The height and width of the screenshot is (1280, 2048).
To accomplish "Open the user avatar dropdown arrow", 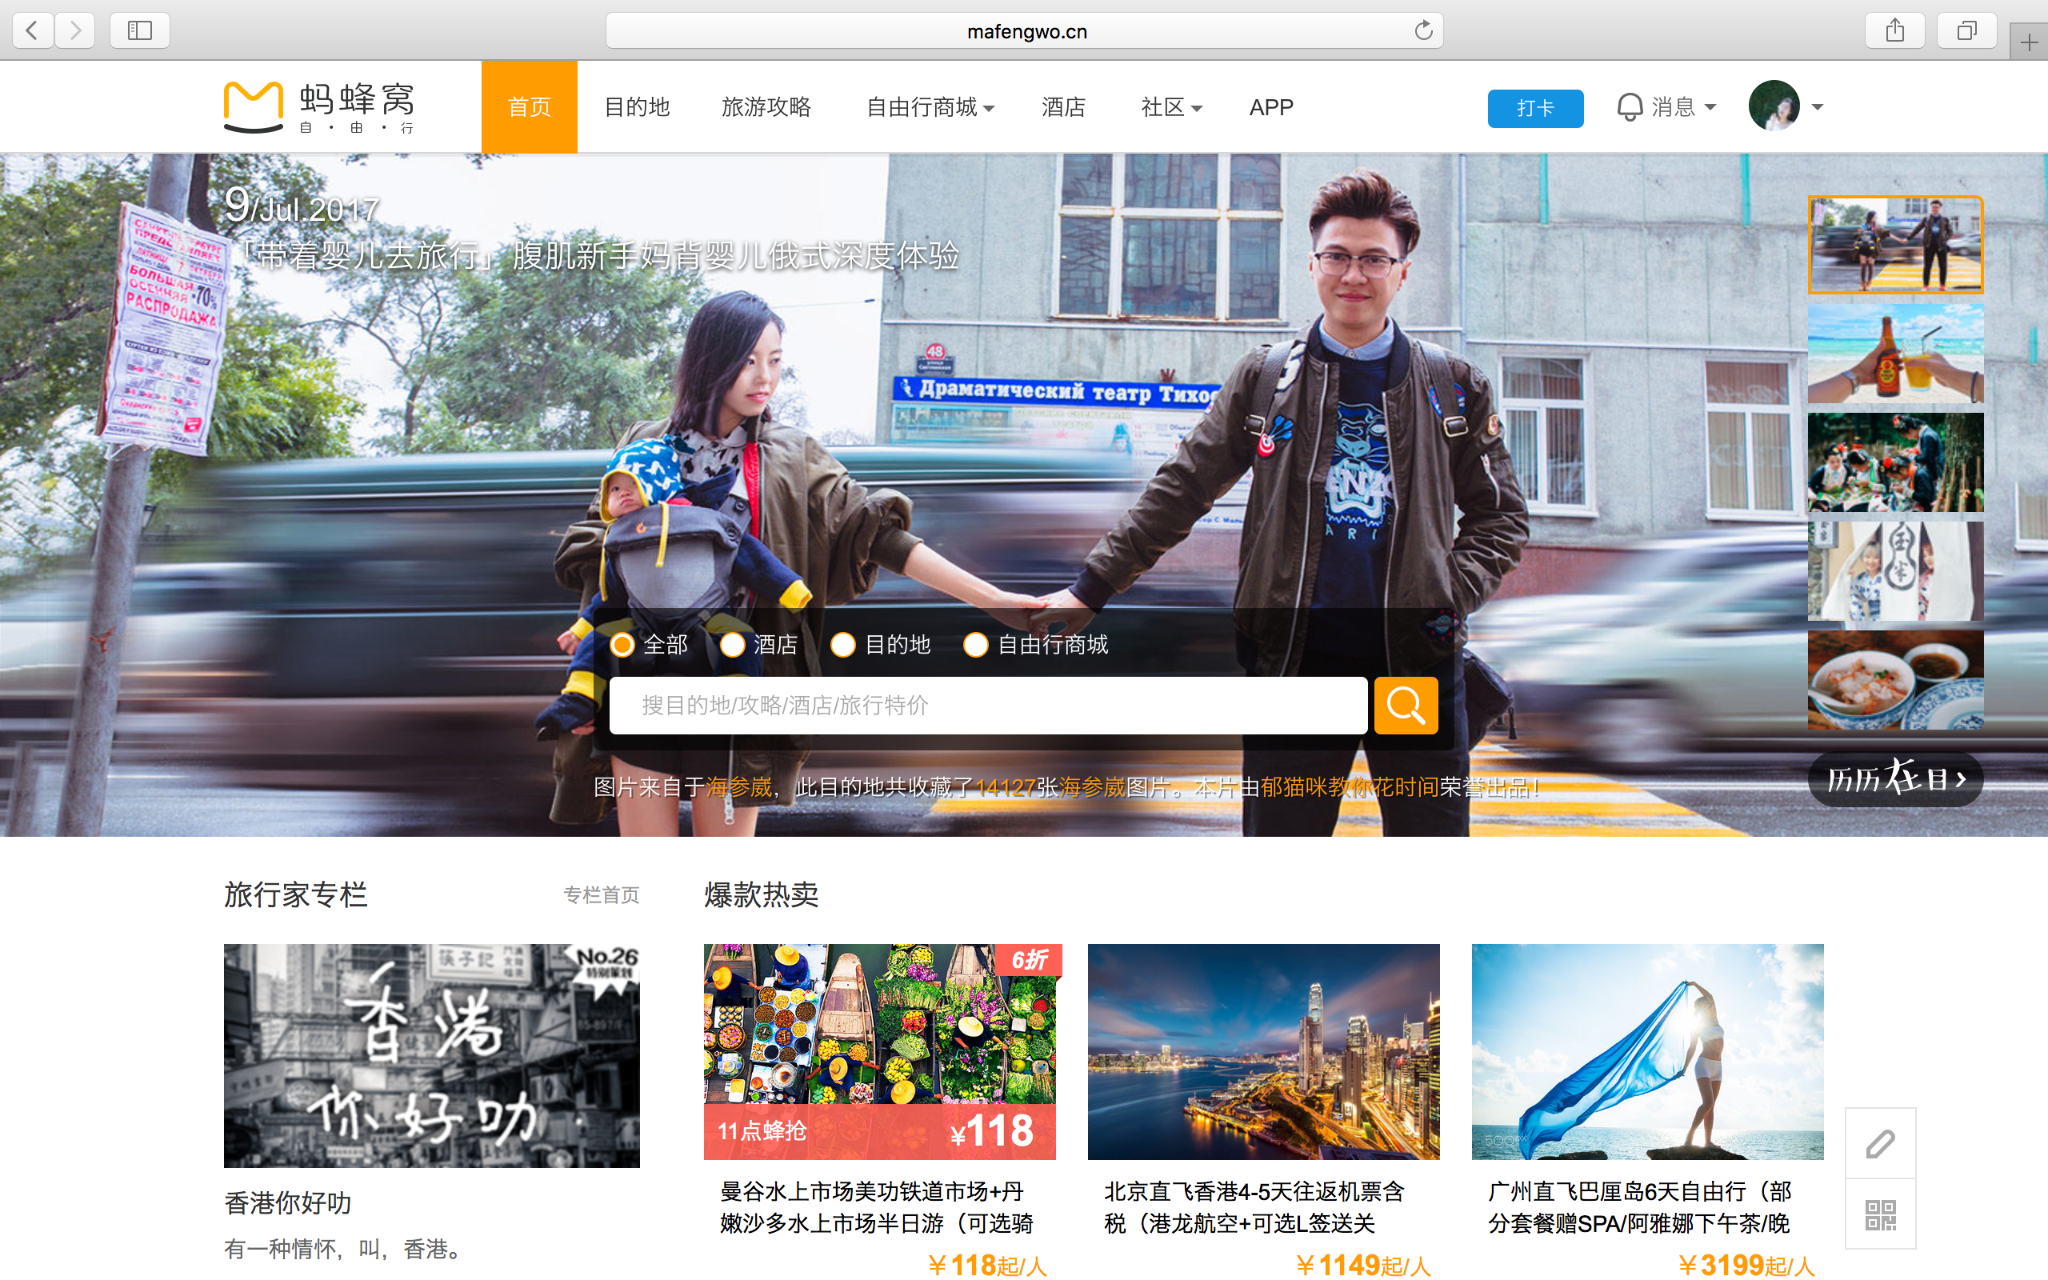I will point(1817,107).
